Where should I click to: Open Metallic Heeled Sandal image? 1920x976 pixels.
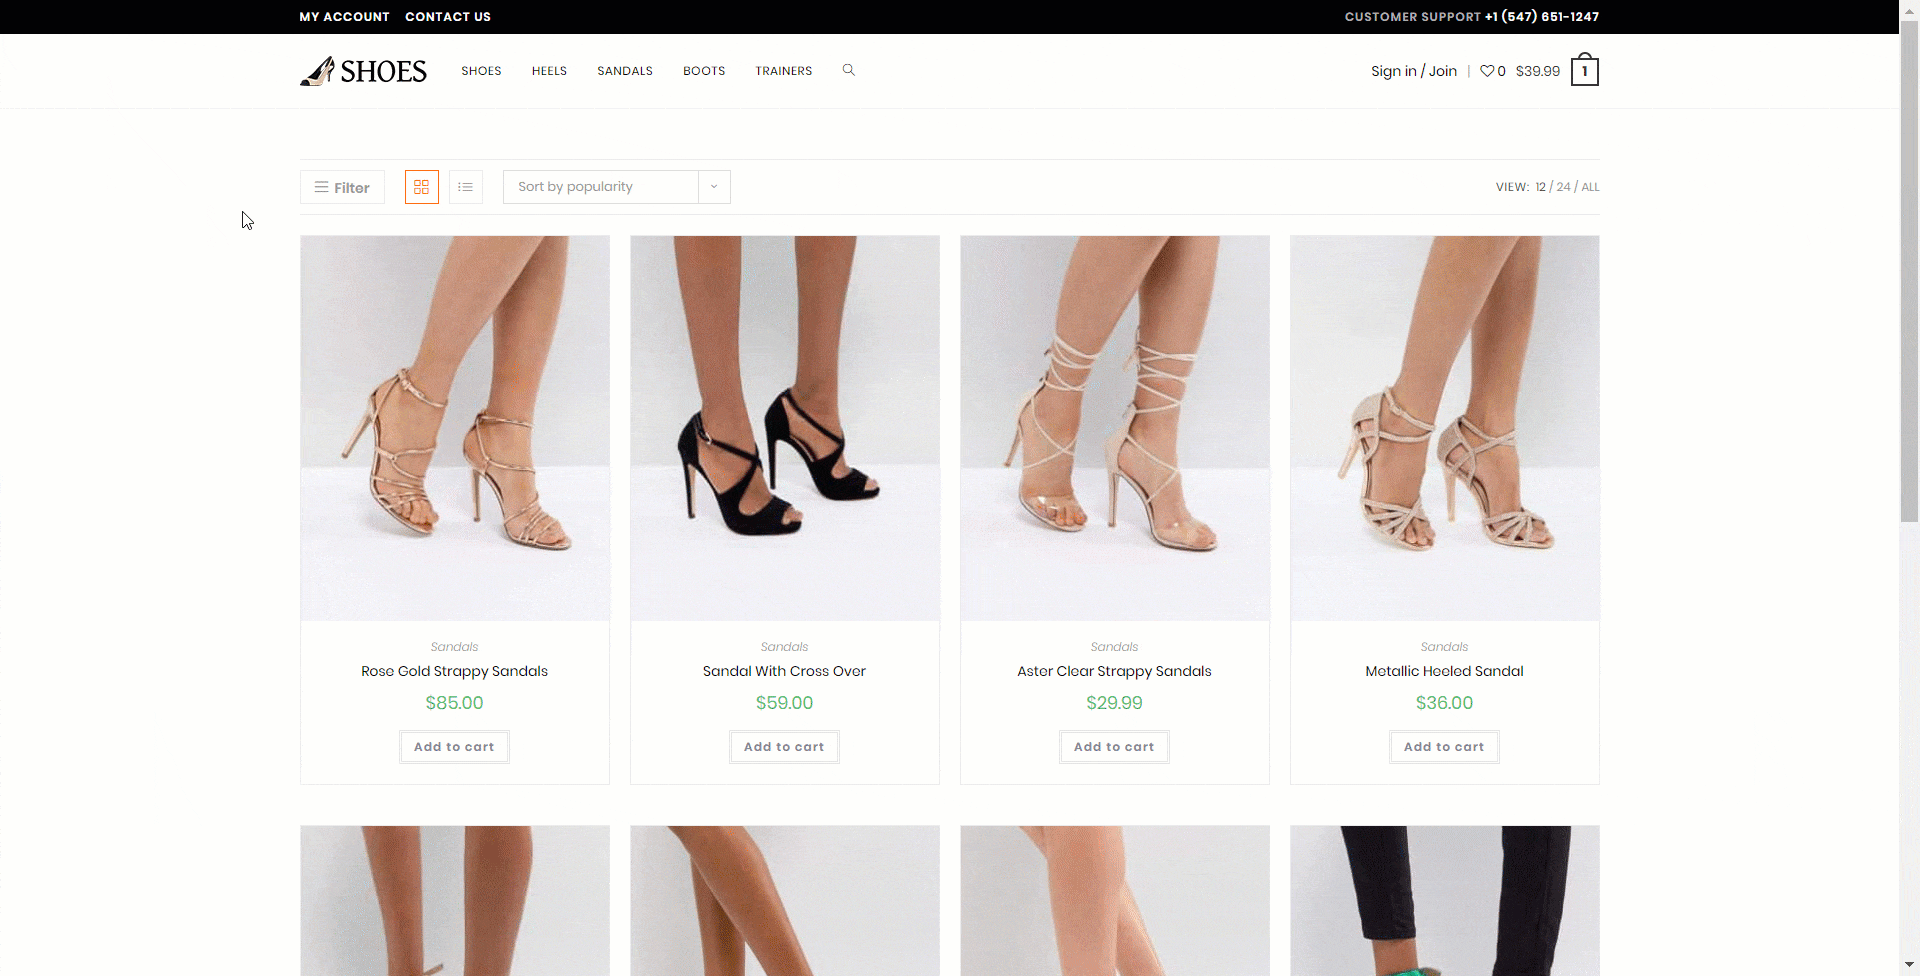pos(1445,428)
